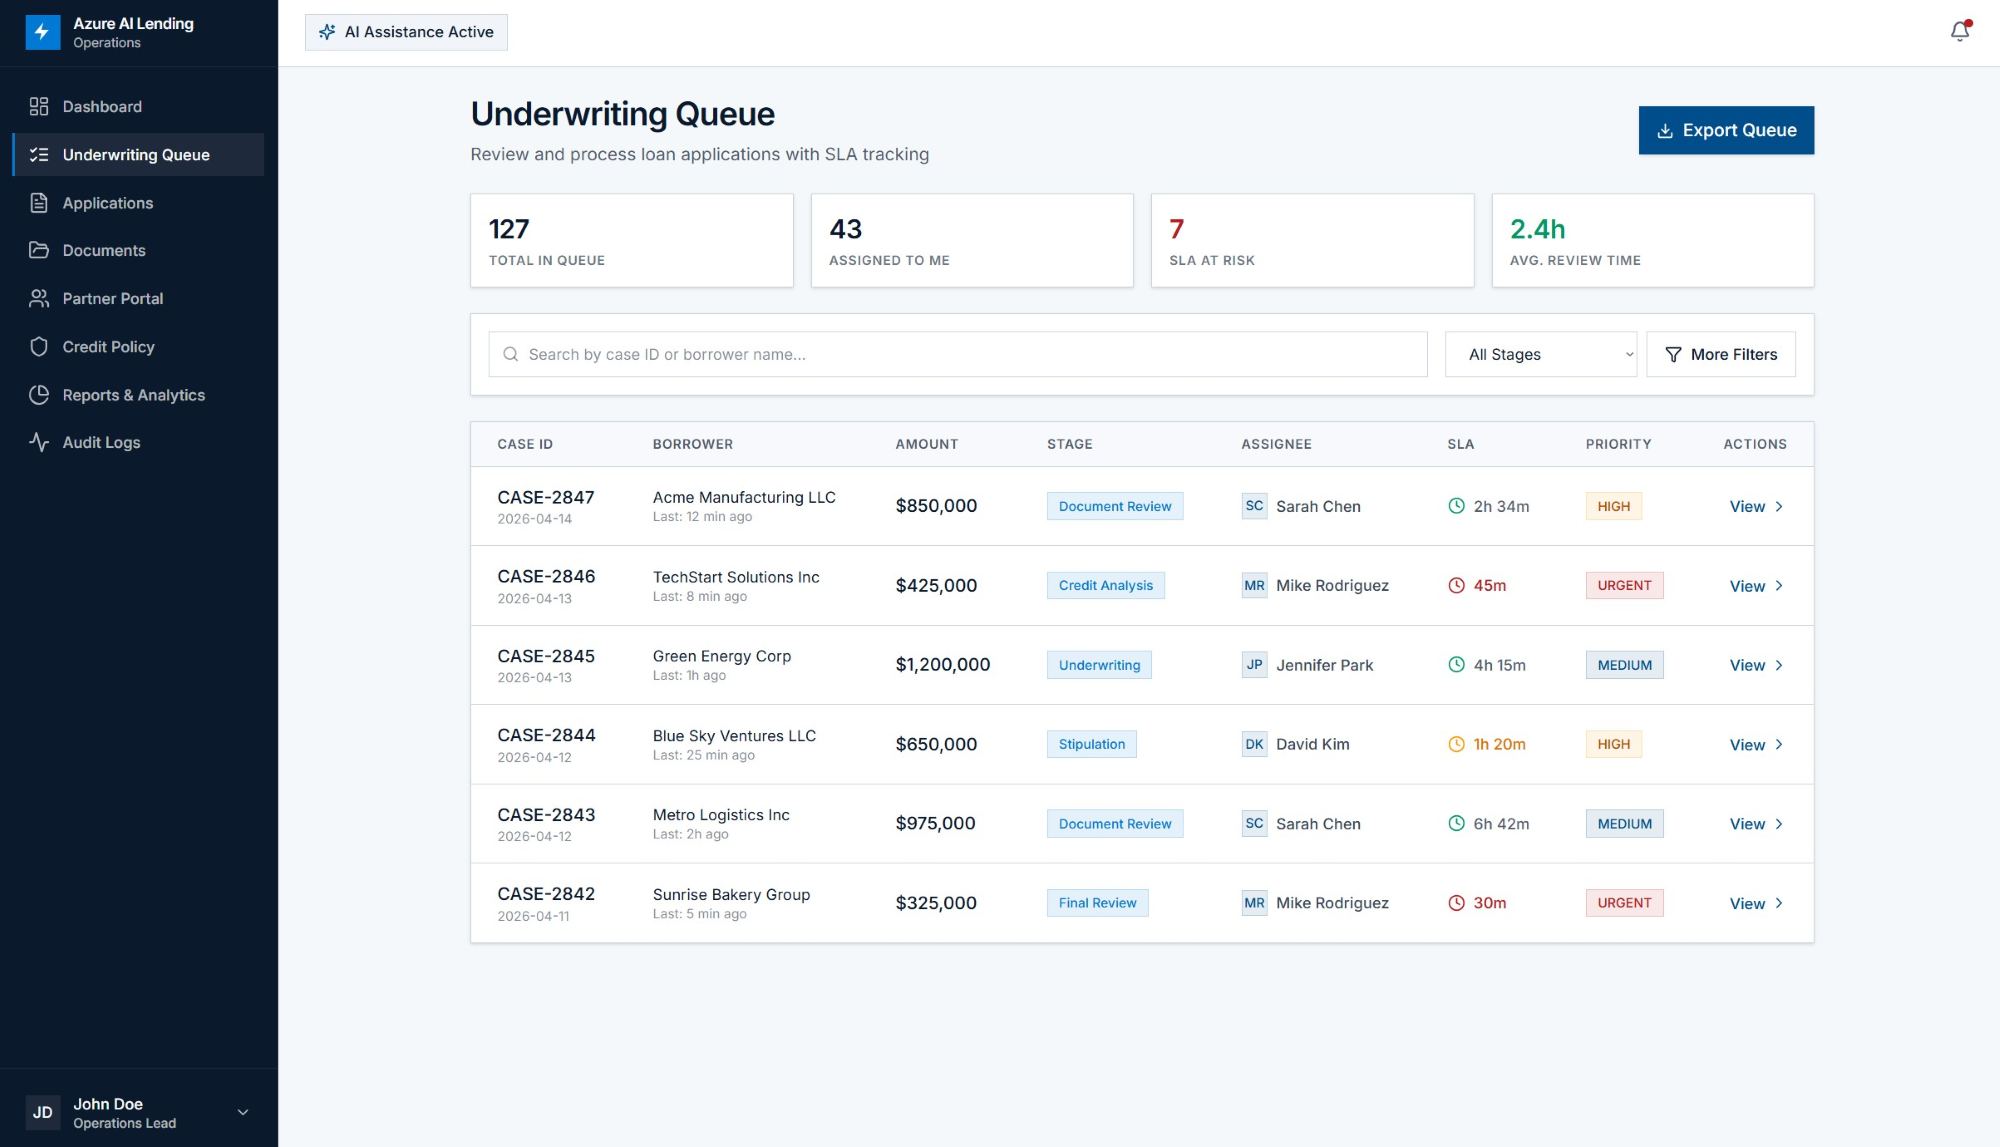The image size is (2000, 1147).
Task: Click chevron next to View for CASE-2845
Action: point(1779,665)
